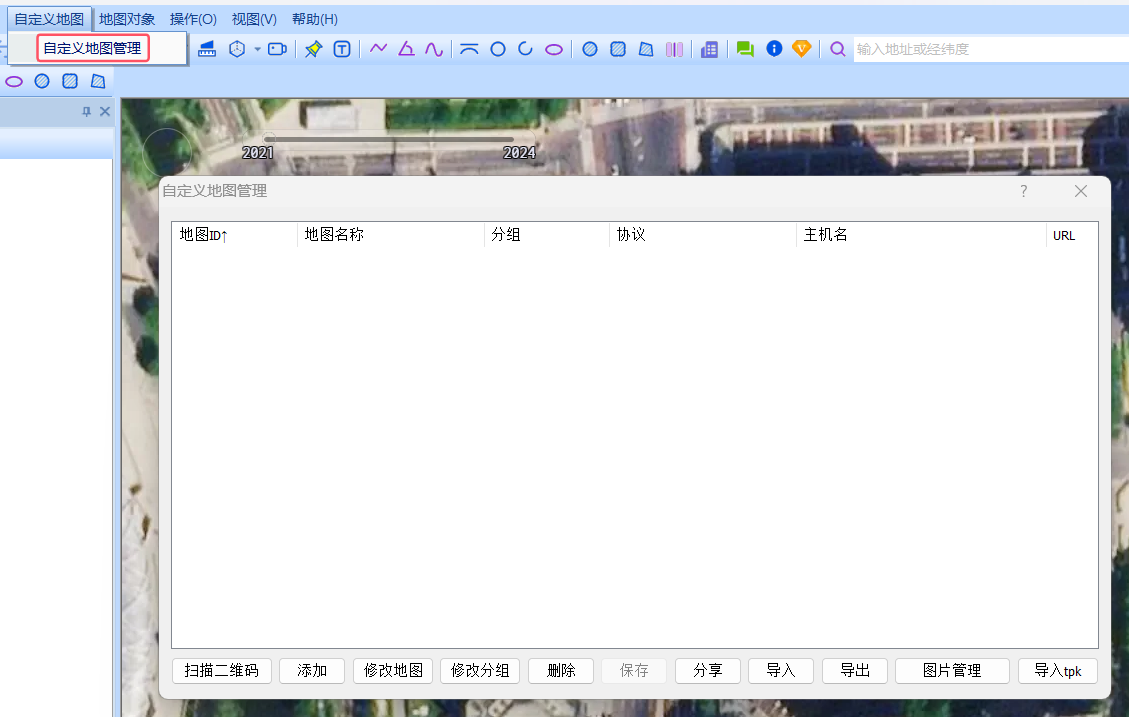Focus the address or coordinates search field
Screen dimensions: 1129x717
[991, 49]
